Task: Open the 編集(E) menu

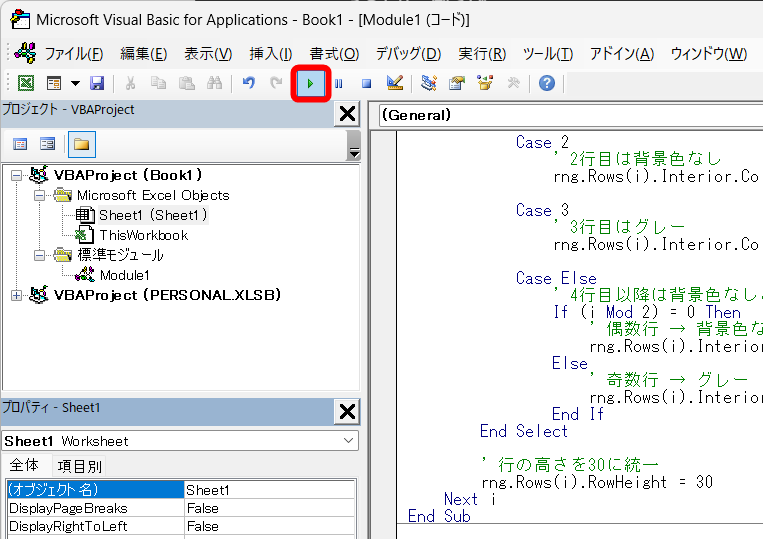Action: pyautogui.click(x=144, y=54)
